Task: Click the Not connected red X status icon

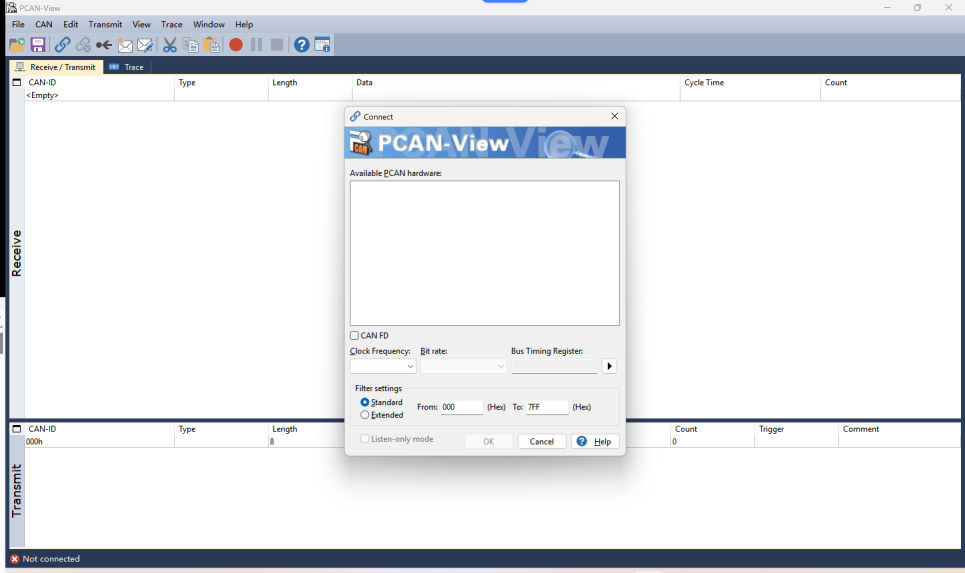Action: pos(15,559)
